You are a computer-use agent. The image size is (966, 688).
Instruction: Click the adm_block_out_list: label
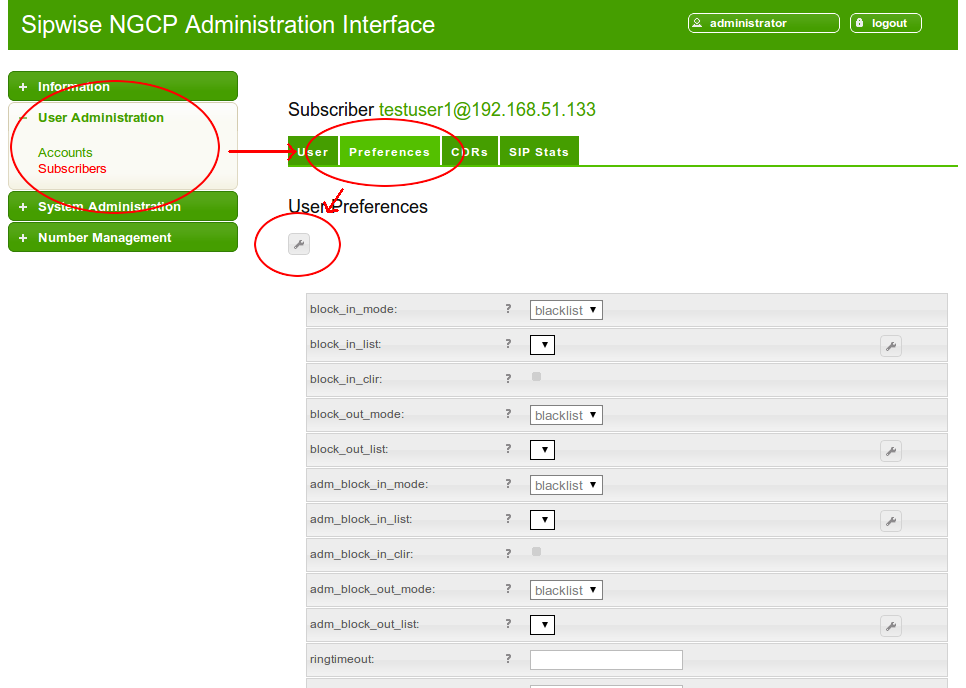click(x=365, y=625)
